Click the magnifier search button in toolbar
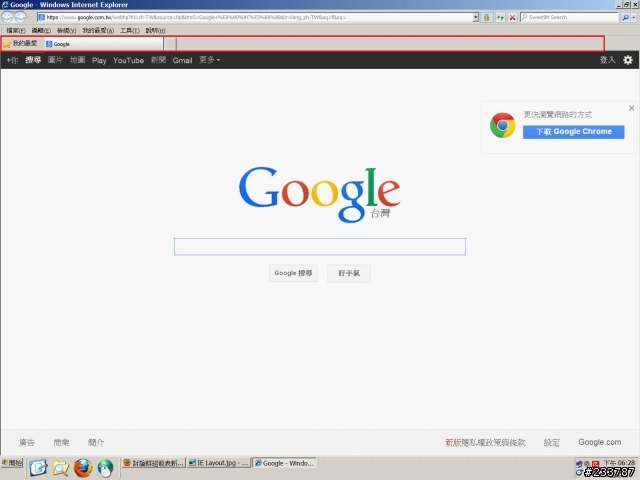The height and width of the screenshot is (480, 640). point(625,17)
